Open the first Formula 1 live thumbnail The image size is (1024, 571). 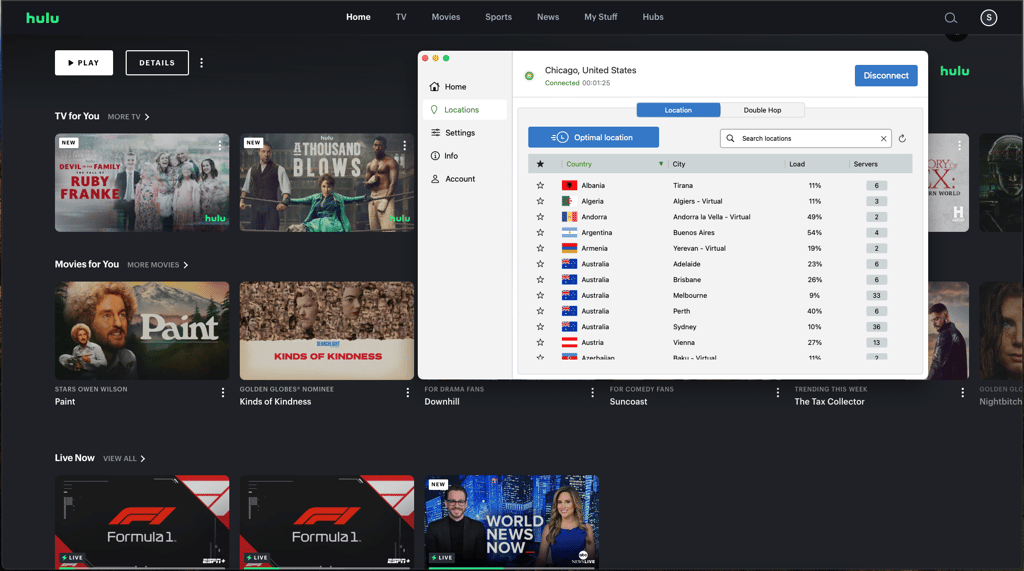pyautogui.click(x=142, y=521)
